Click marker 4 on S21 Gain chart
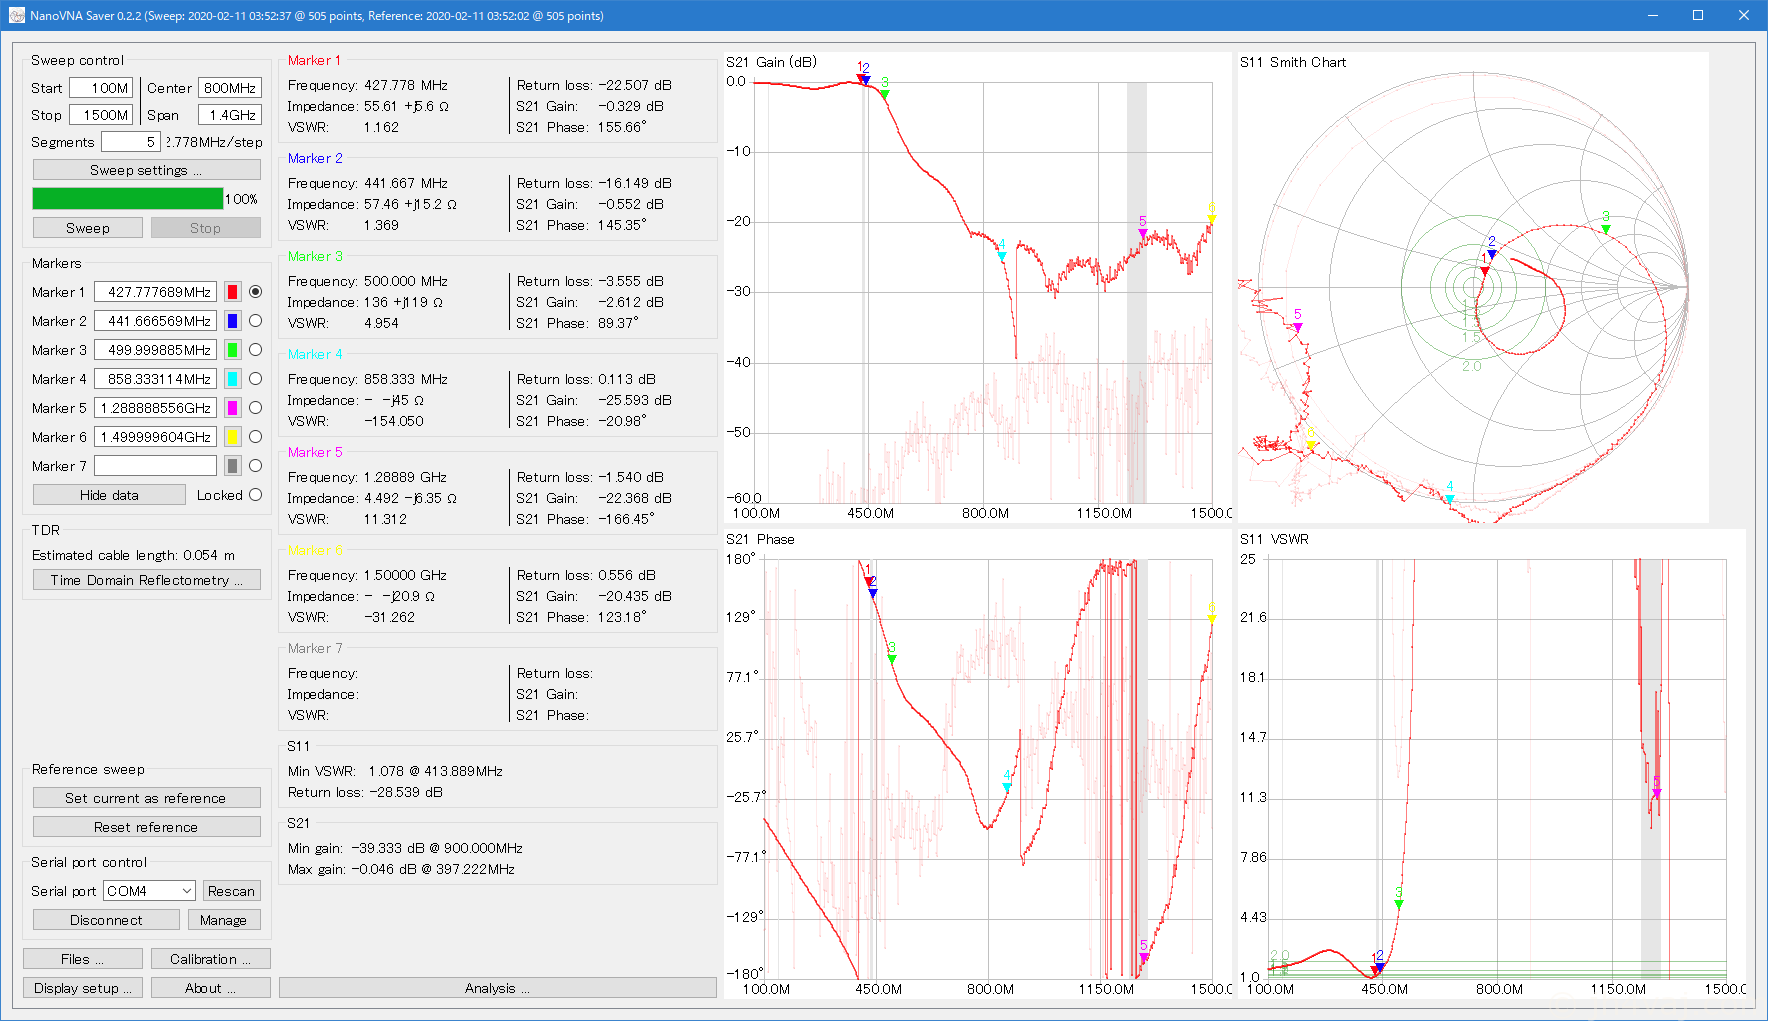This screenshot has height=1021, width=1768. [1001, 256]
